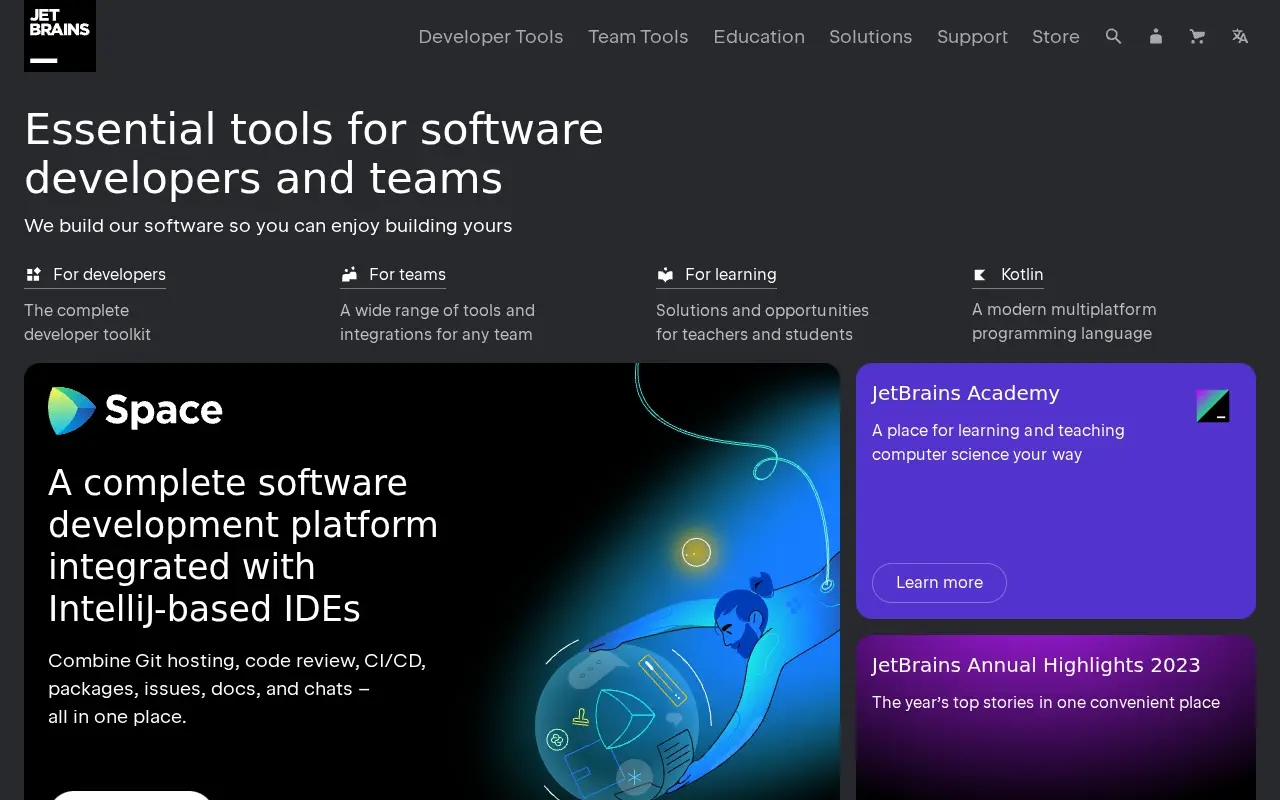Click "Combine Git hosting, code review" paragraph

[x=237, y=688]
